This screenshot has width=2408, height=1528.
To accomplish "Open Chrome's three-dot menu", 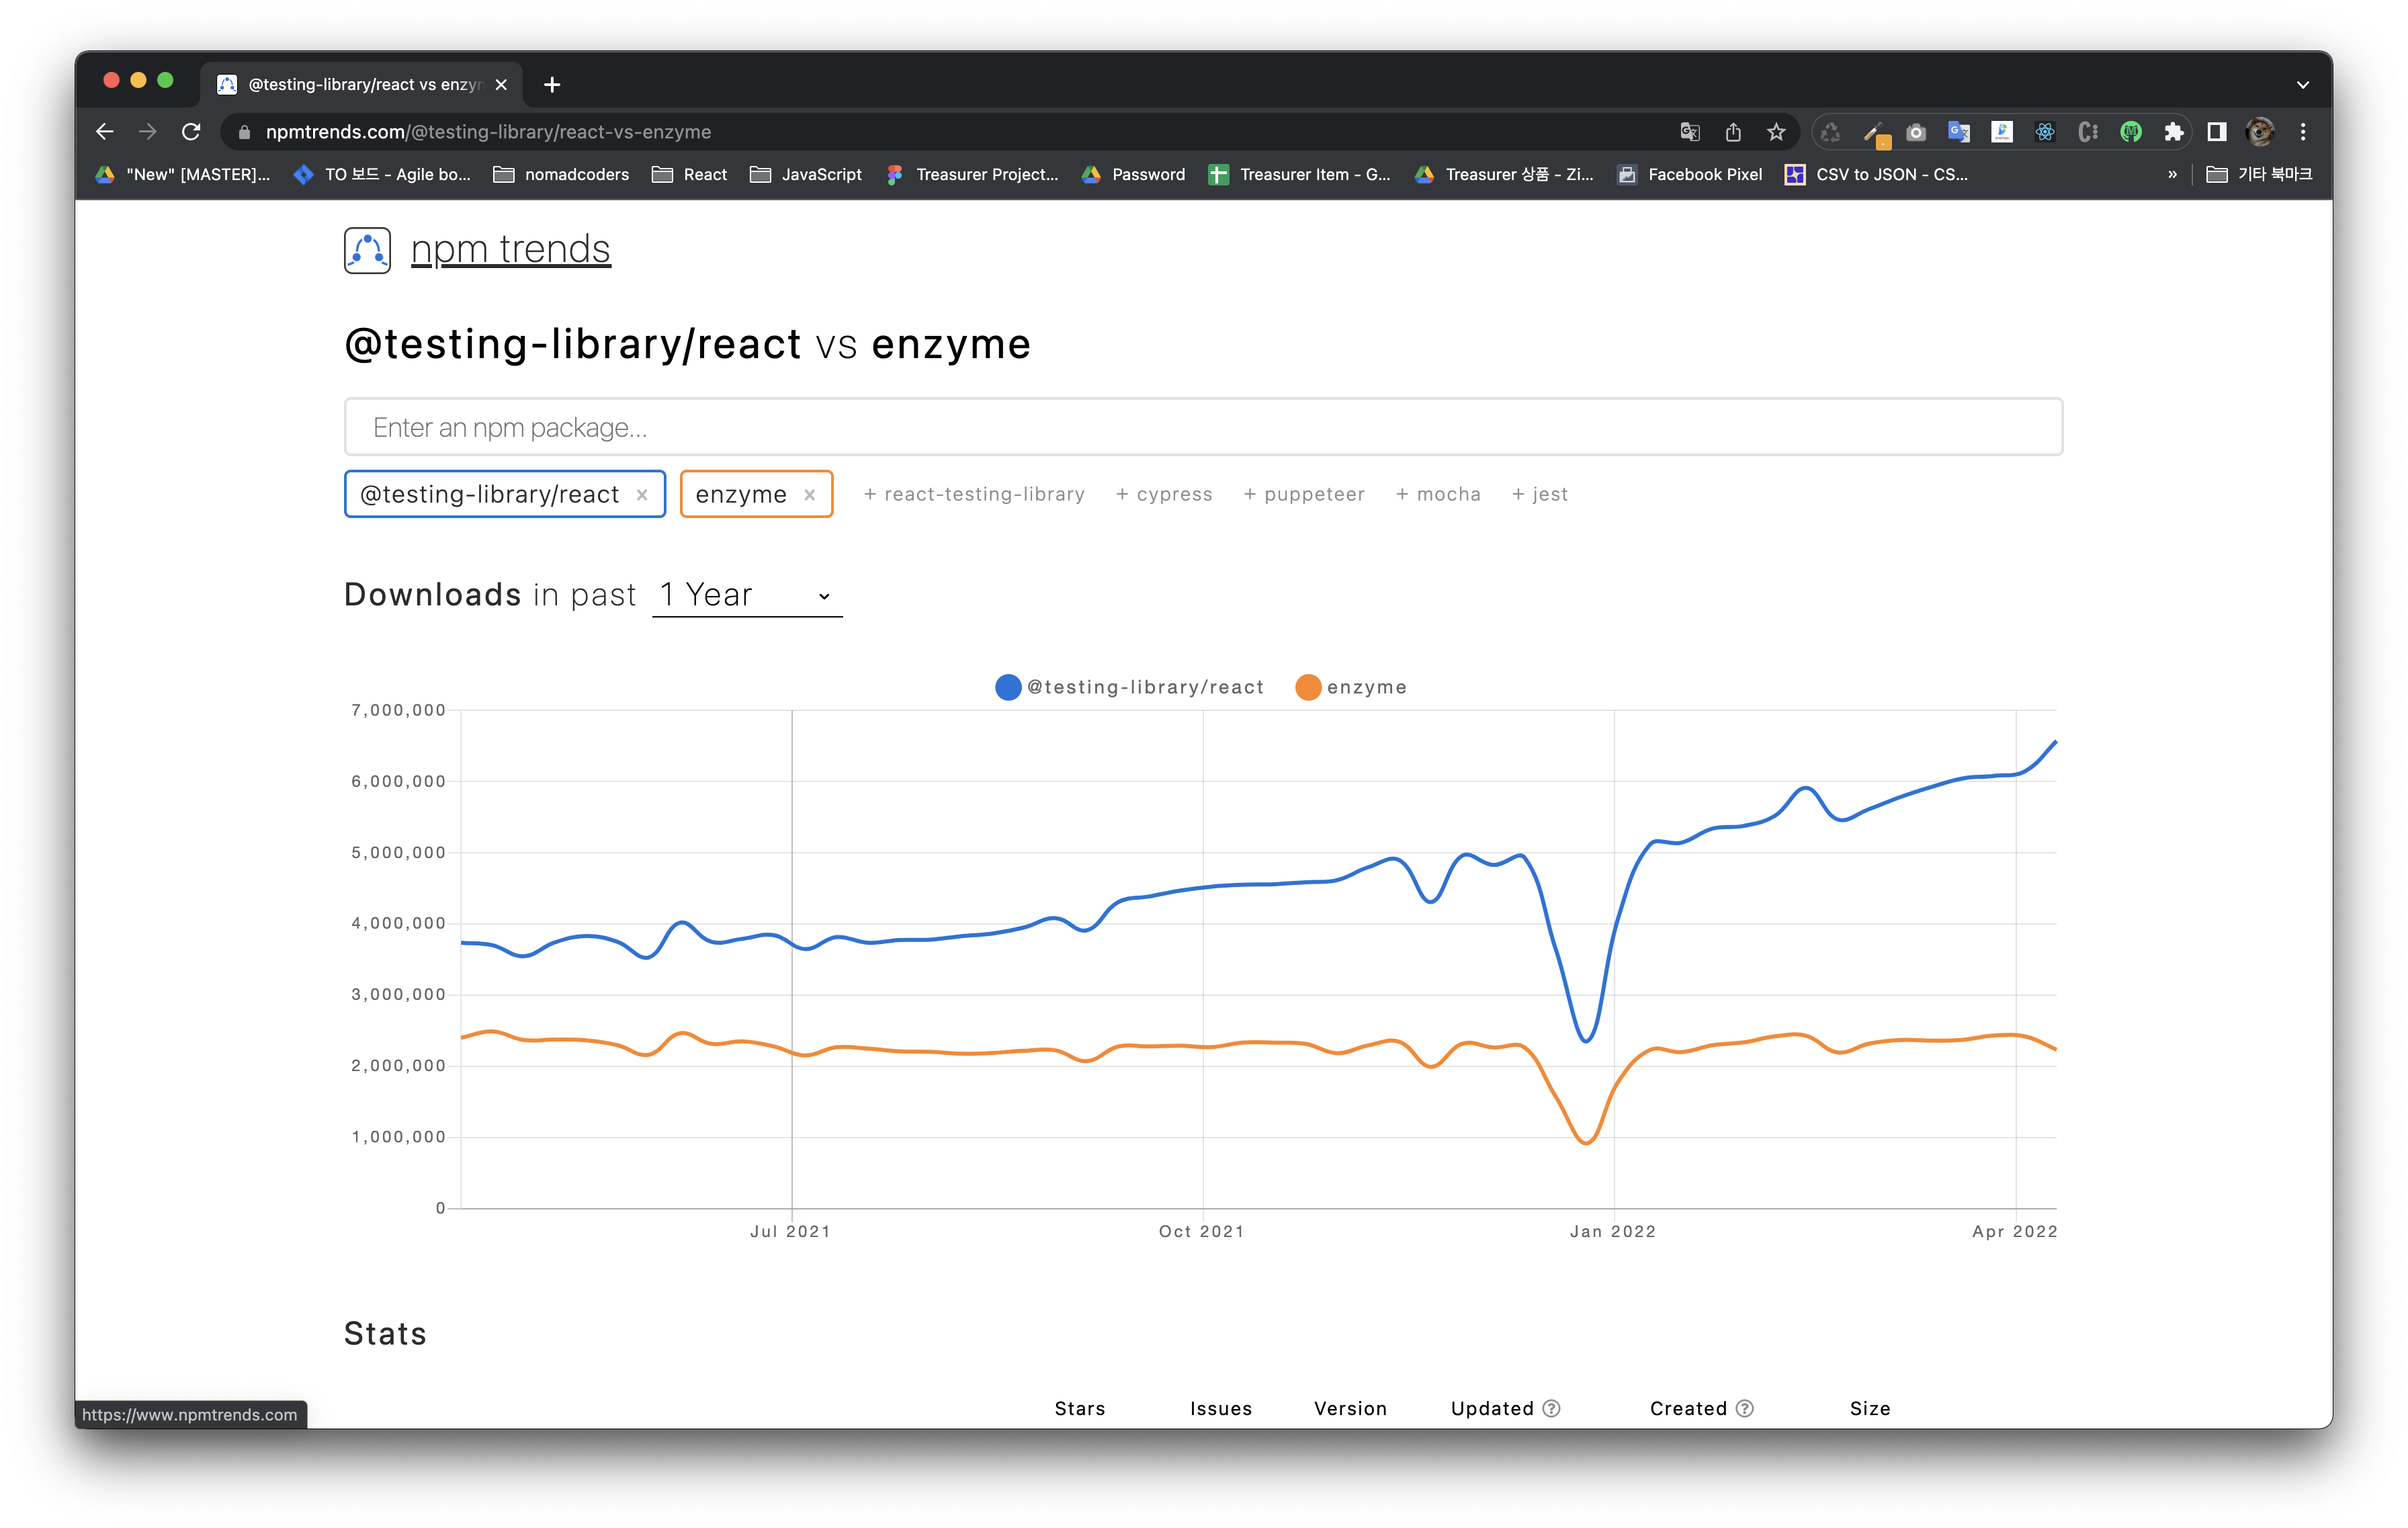I will tap(2303, 131).
